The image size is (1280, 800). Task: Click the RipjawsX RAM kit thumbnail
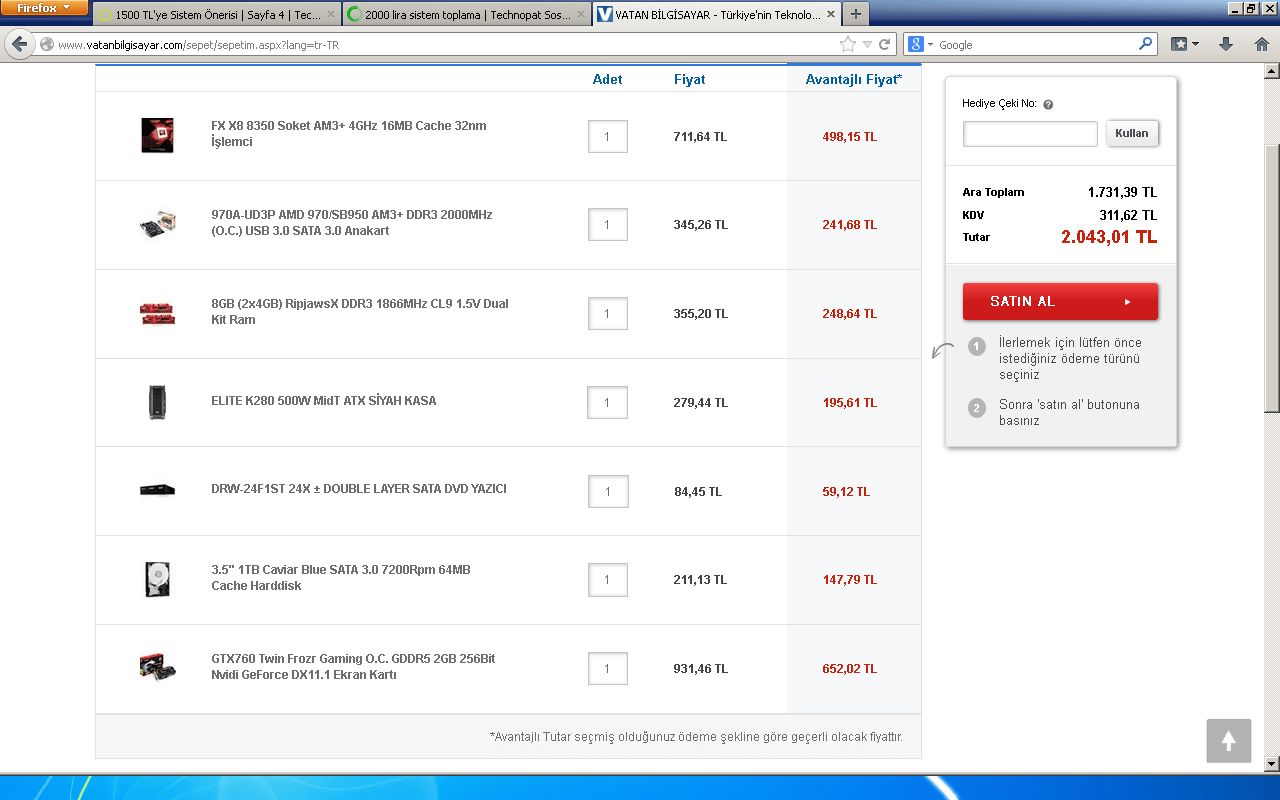pos(158,313)
